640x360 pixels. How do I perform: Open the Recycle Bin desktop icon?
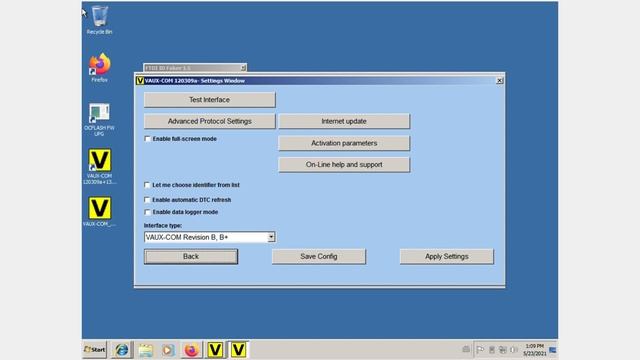click(x=99, y=20)
